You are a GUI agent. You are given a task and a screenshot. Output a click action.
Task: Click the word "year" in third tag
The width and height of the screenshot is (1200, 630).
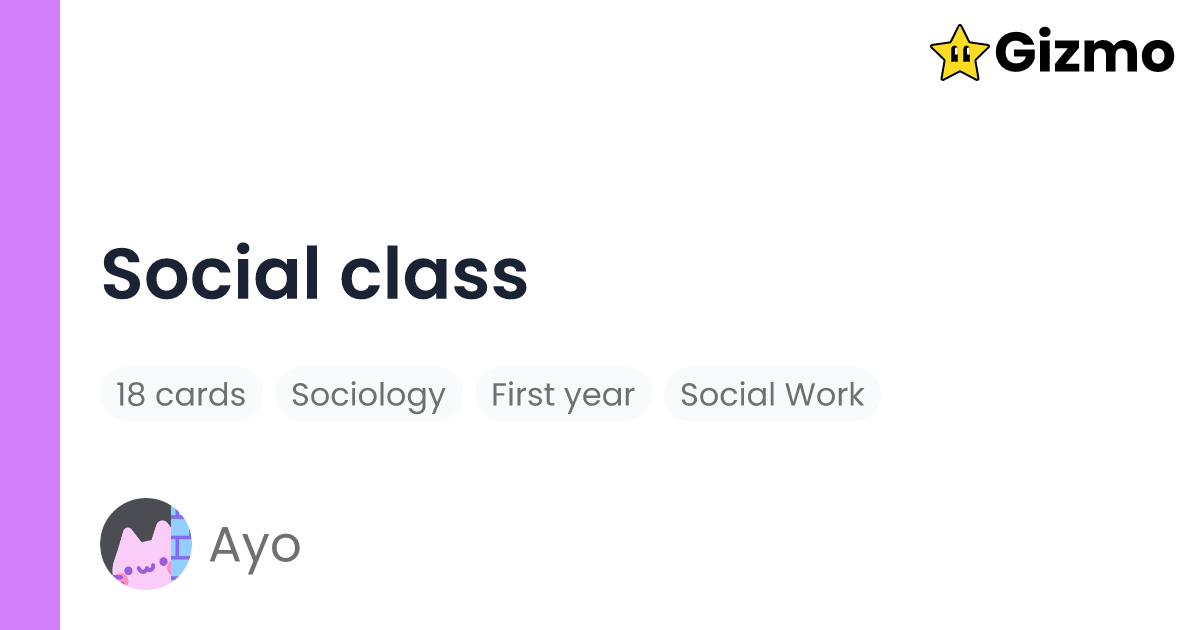coord(599,394)
